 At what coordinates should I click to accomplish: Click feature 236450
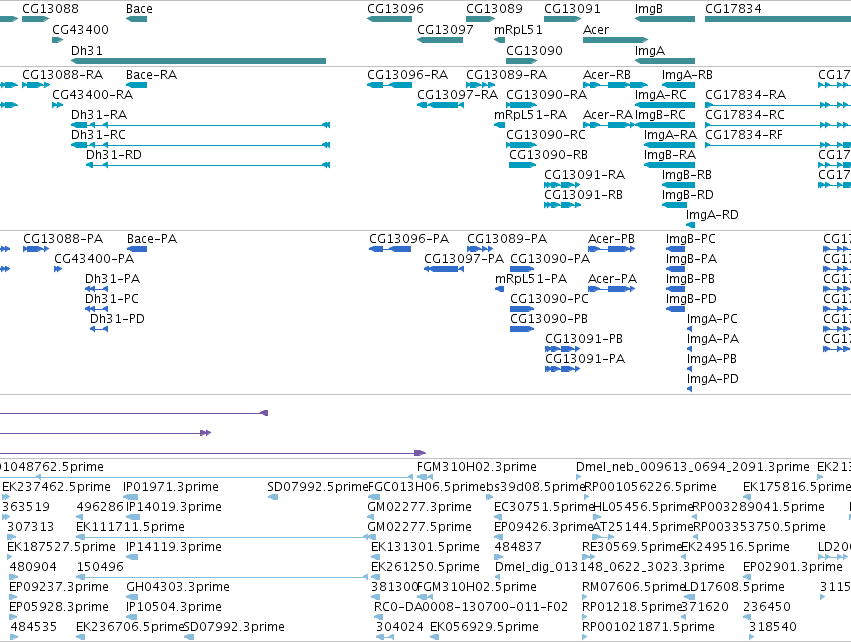pyautogui.click(x=748, y=617)
